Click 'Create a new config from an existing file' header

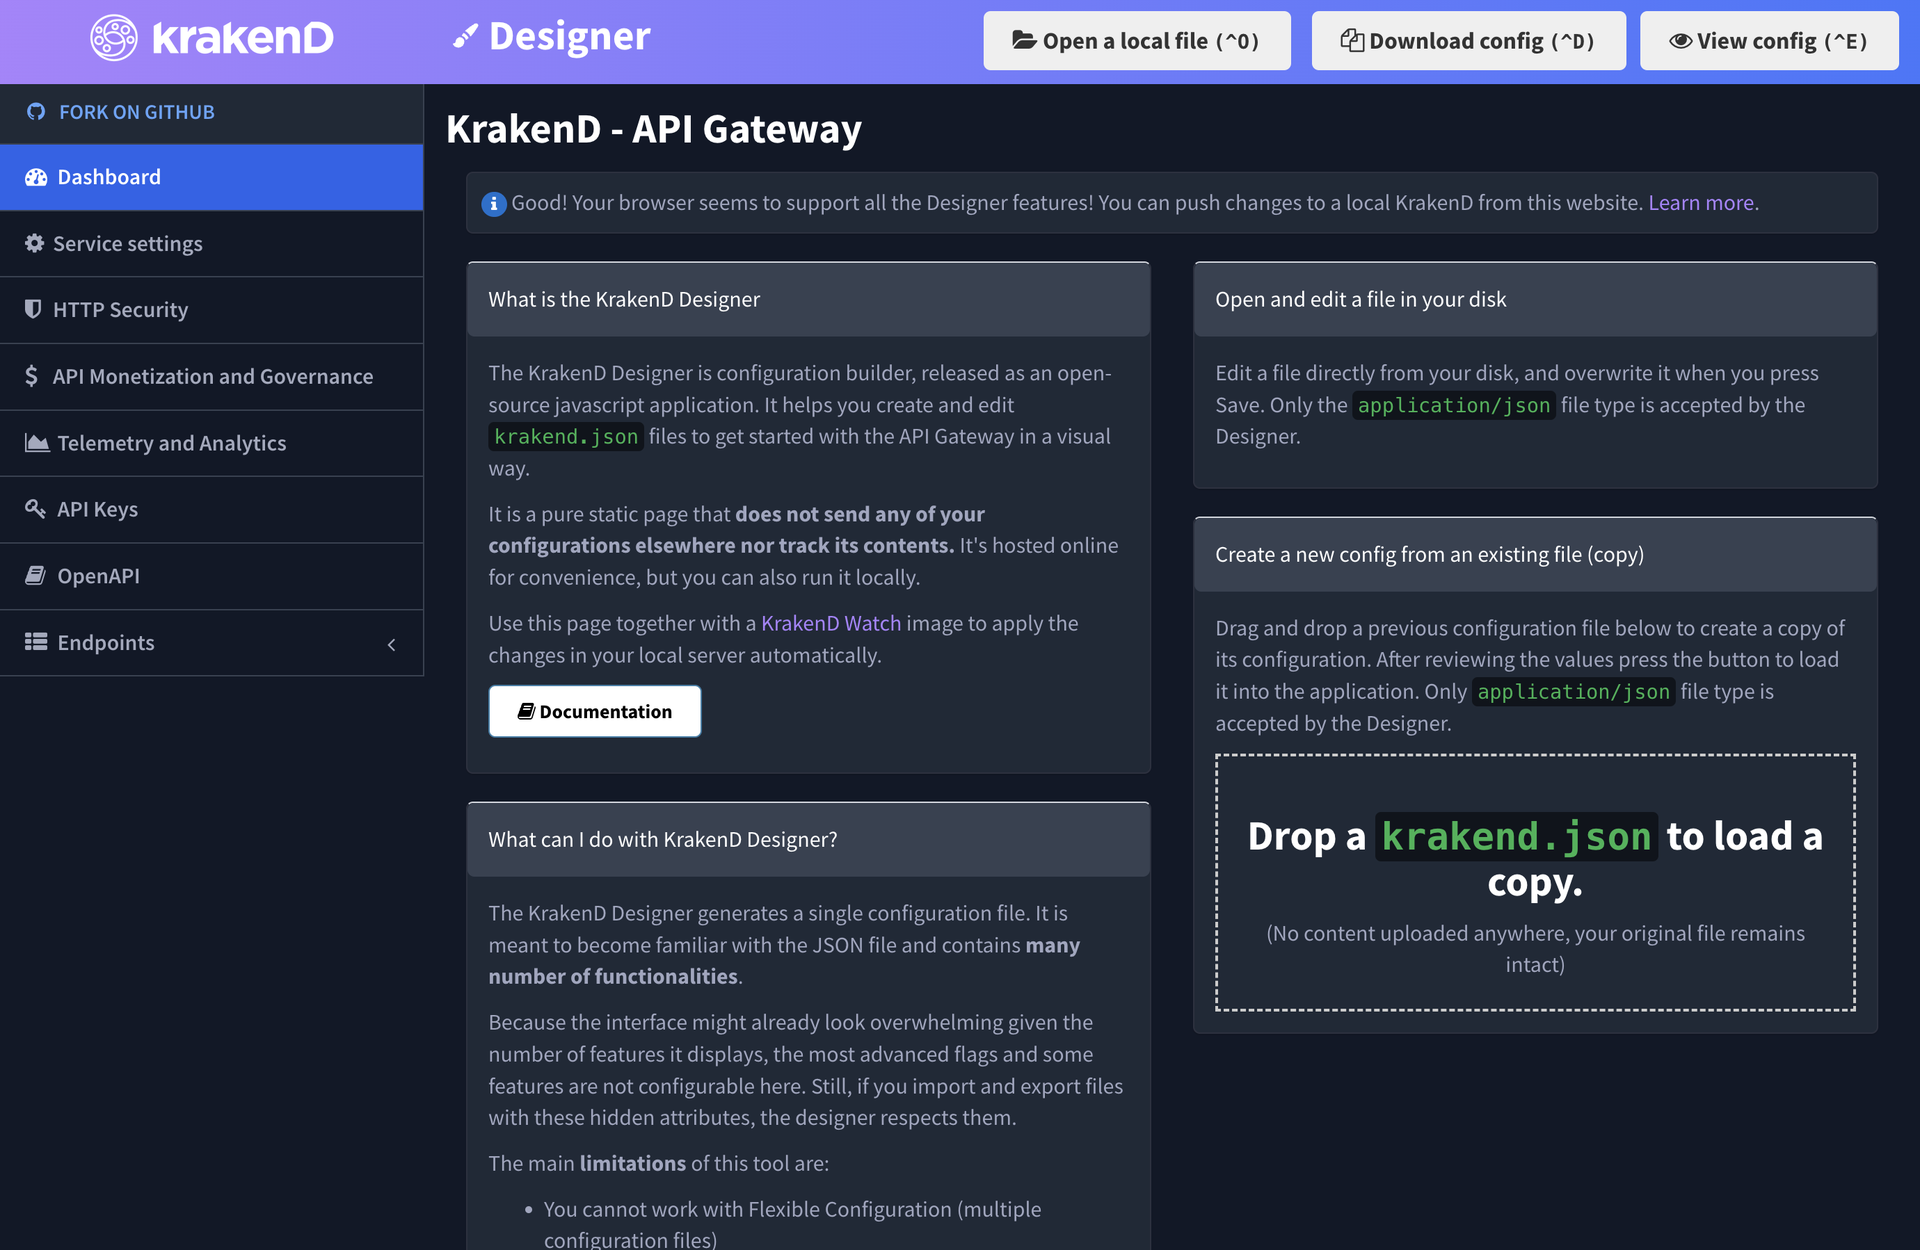click(1535, 554)
